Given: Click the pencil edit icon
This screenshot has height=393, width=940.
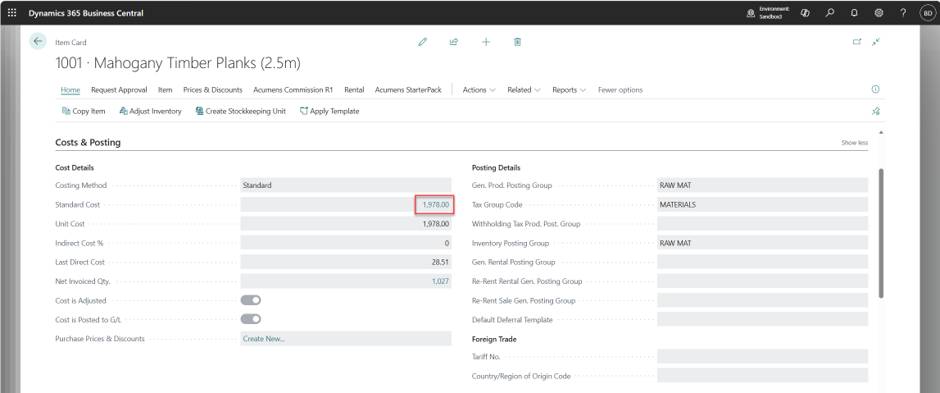Looking at the screenshot, I should coord(423,42).
